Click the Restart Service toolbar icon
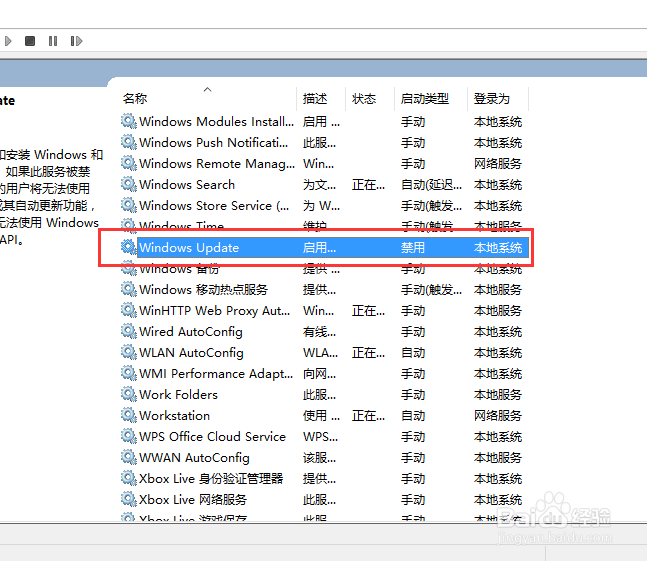Screen dimensions: 647x561 click(76, 41)
